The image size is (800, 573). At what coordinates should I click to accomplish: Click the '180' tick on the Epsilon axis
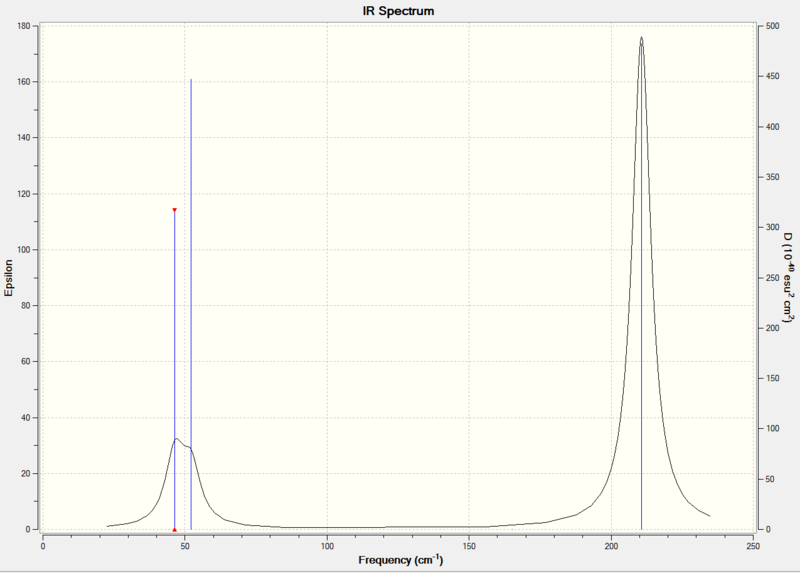[x=24, y=26]
